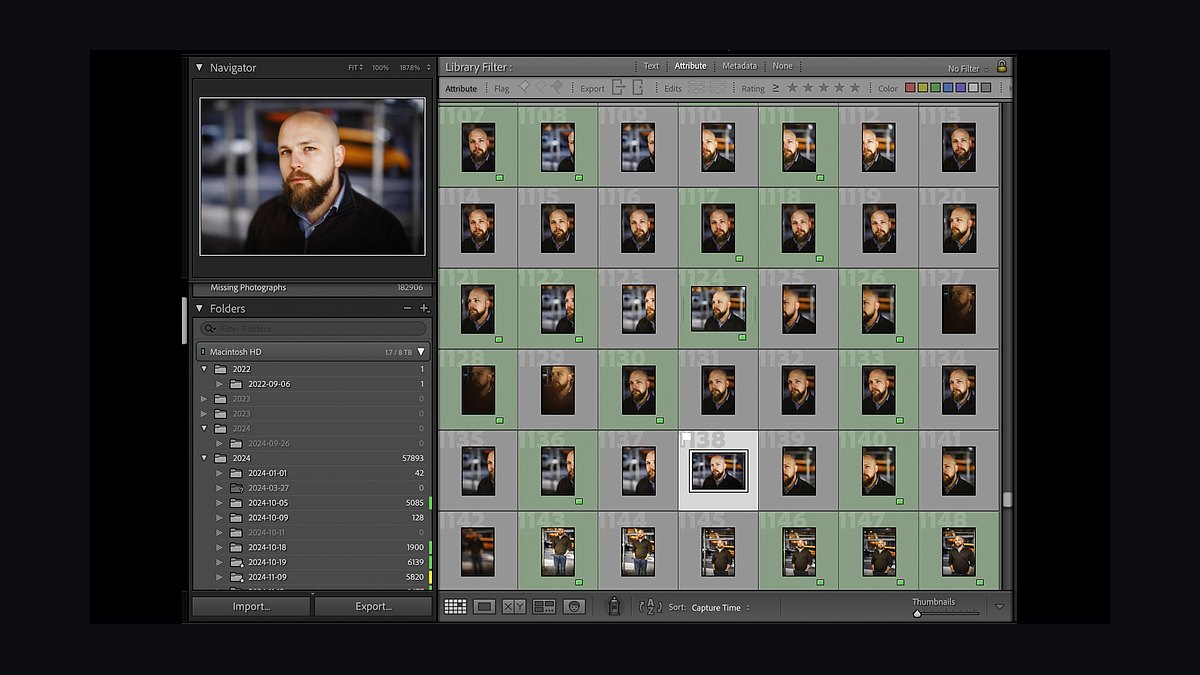Viewport: 1200px width, 675px height.
Task: Select the Attribute filter tab
Action: 690,66
